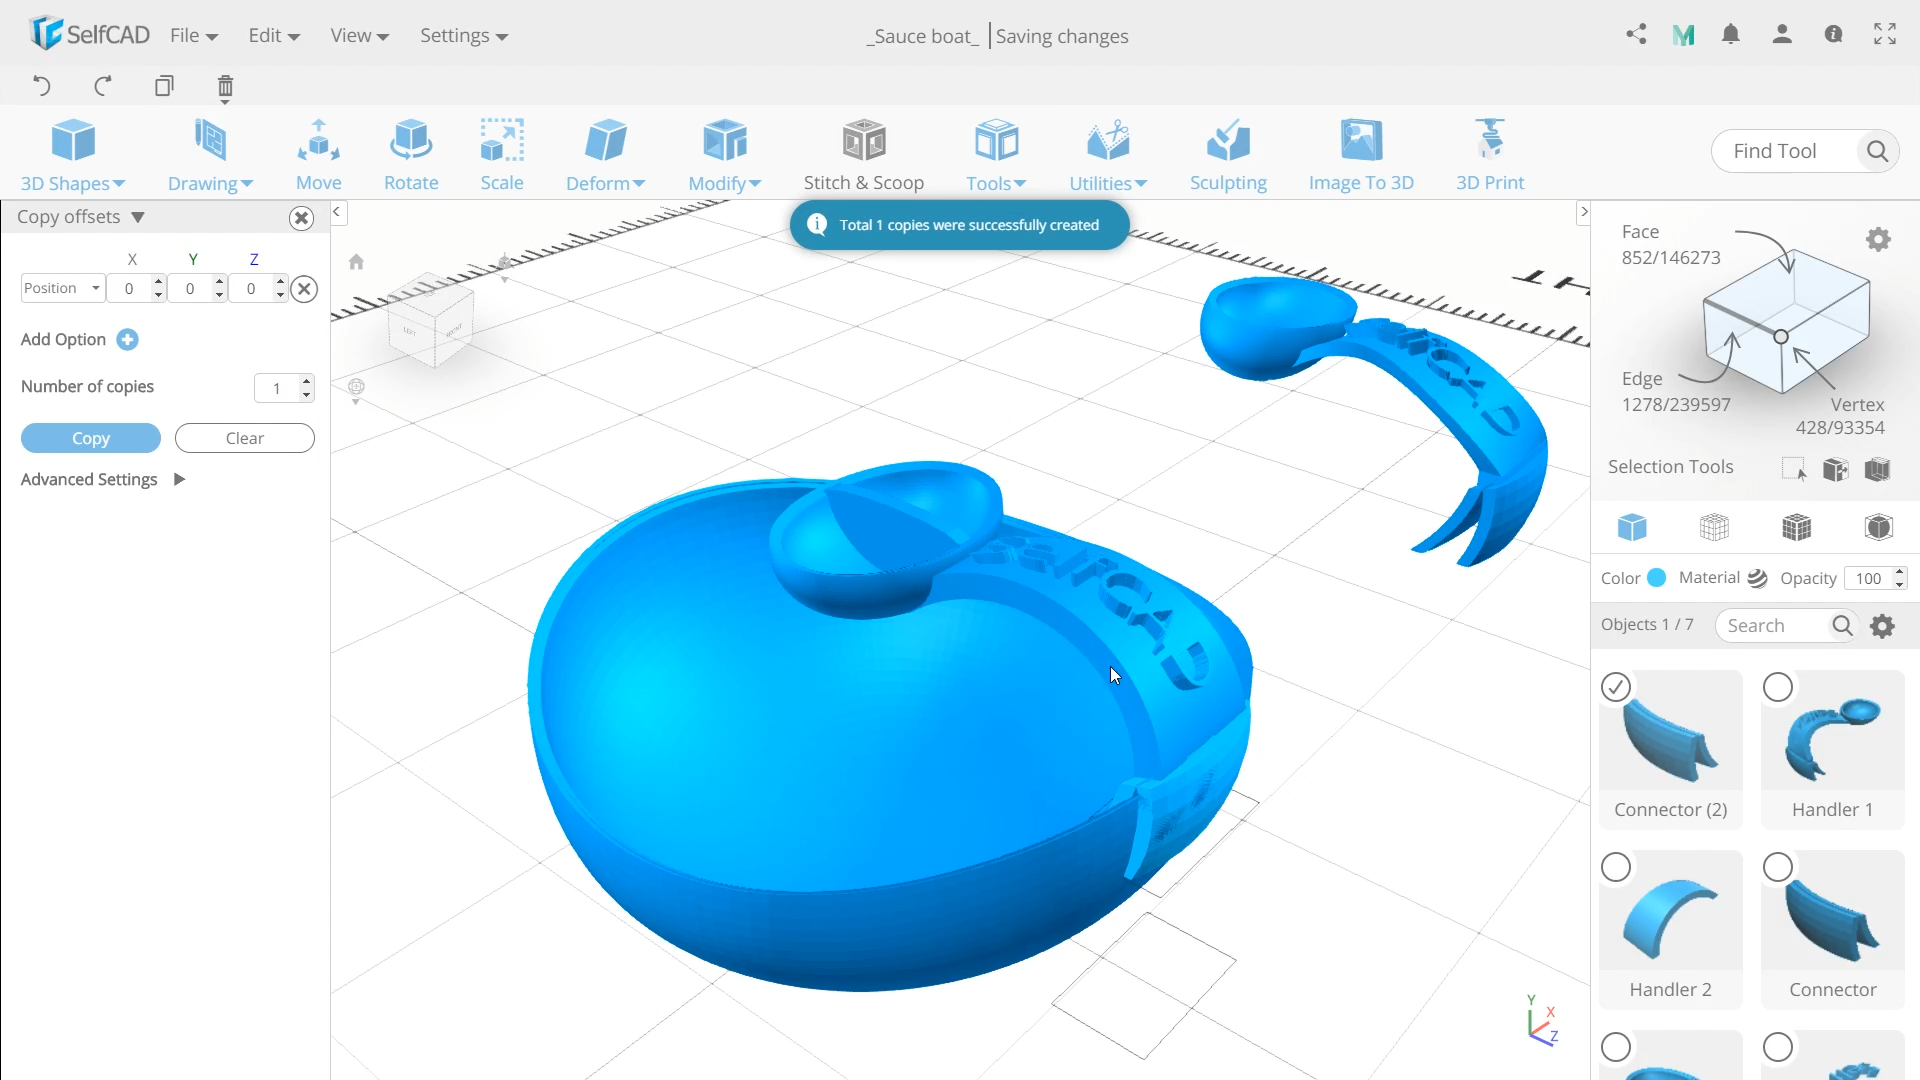Screen dimensions: 1920x1080
Task: Open settings gear above selection cube
Action: point(1878,240)
